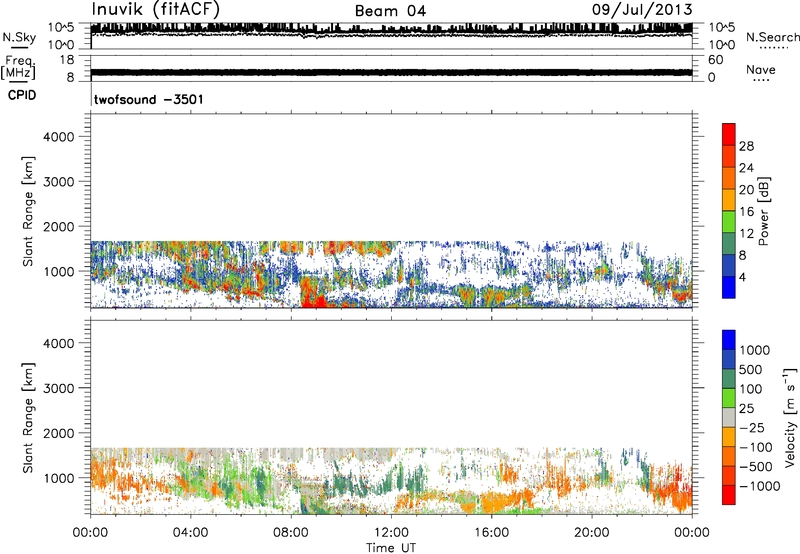
Task: Select the "12:00" time tick label
Action: point(391,533)
